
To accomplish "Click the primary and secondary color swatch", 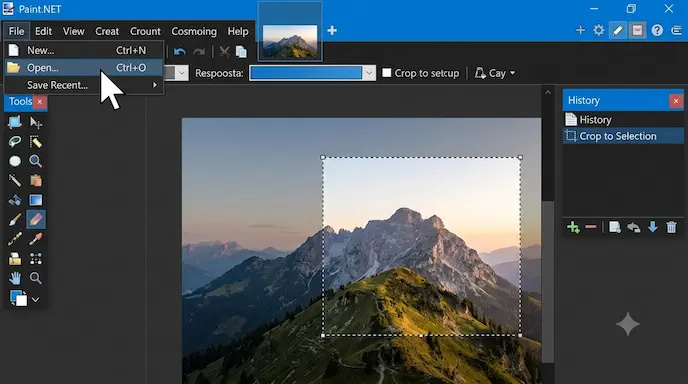I will (18, 298).
